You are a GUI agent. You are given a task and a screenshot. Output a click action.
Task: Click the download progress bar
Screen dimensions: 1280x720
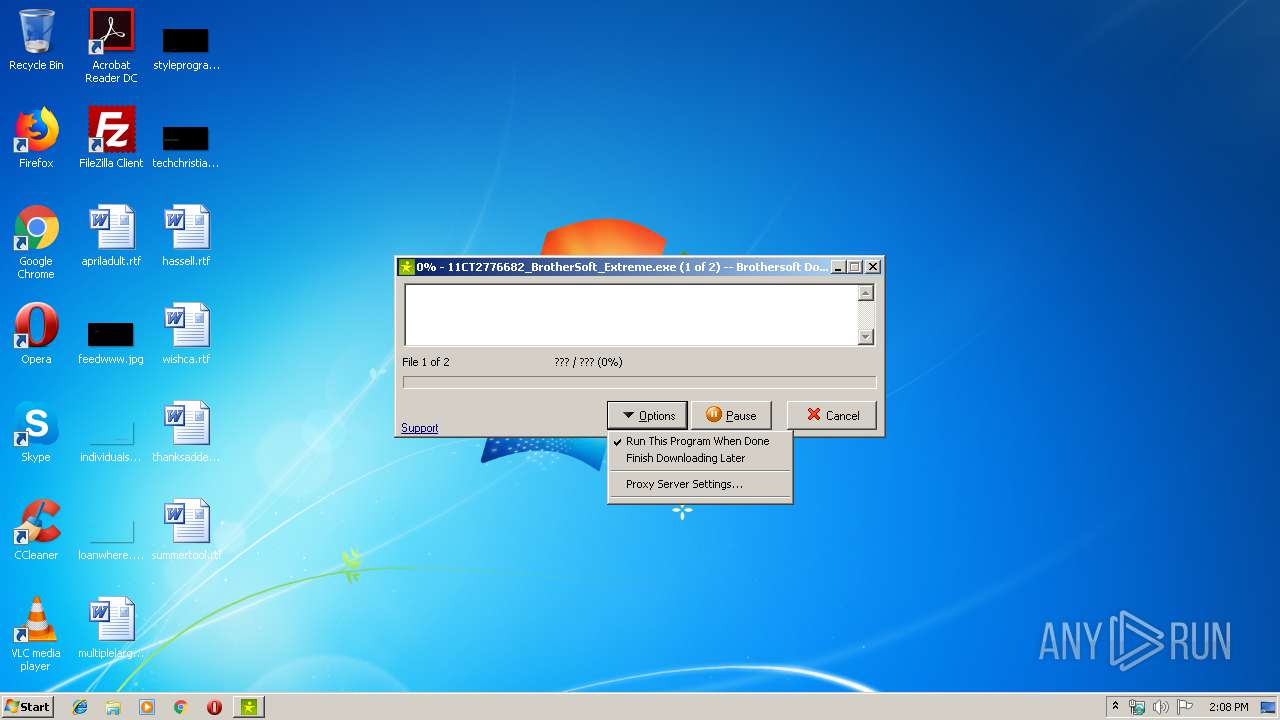(x=639, y=382)
